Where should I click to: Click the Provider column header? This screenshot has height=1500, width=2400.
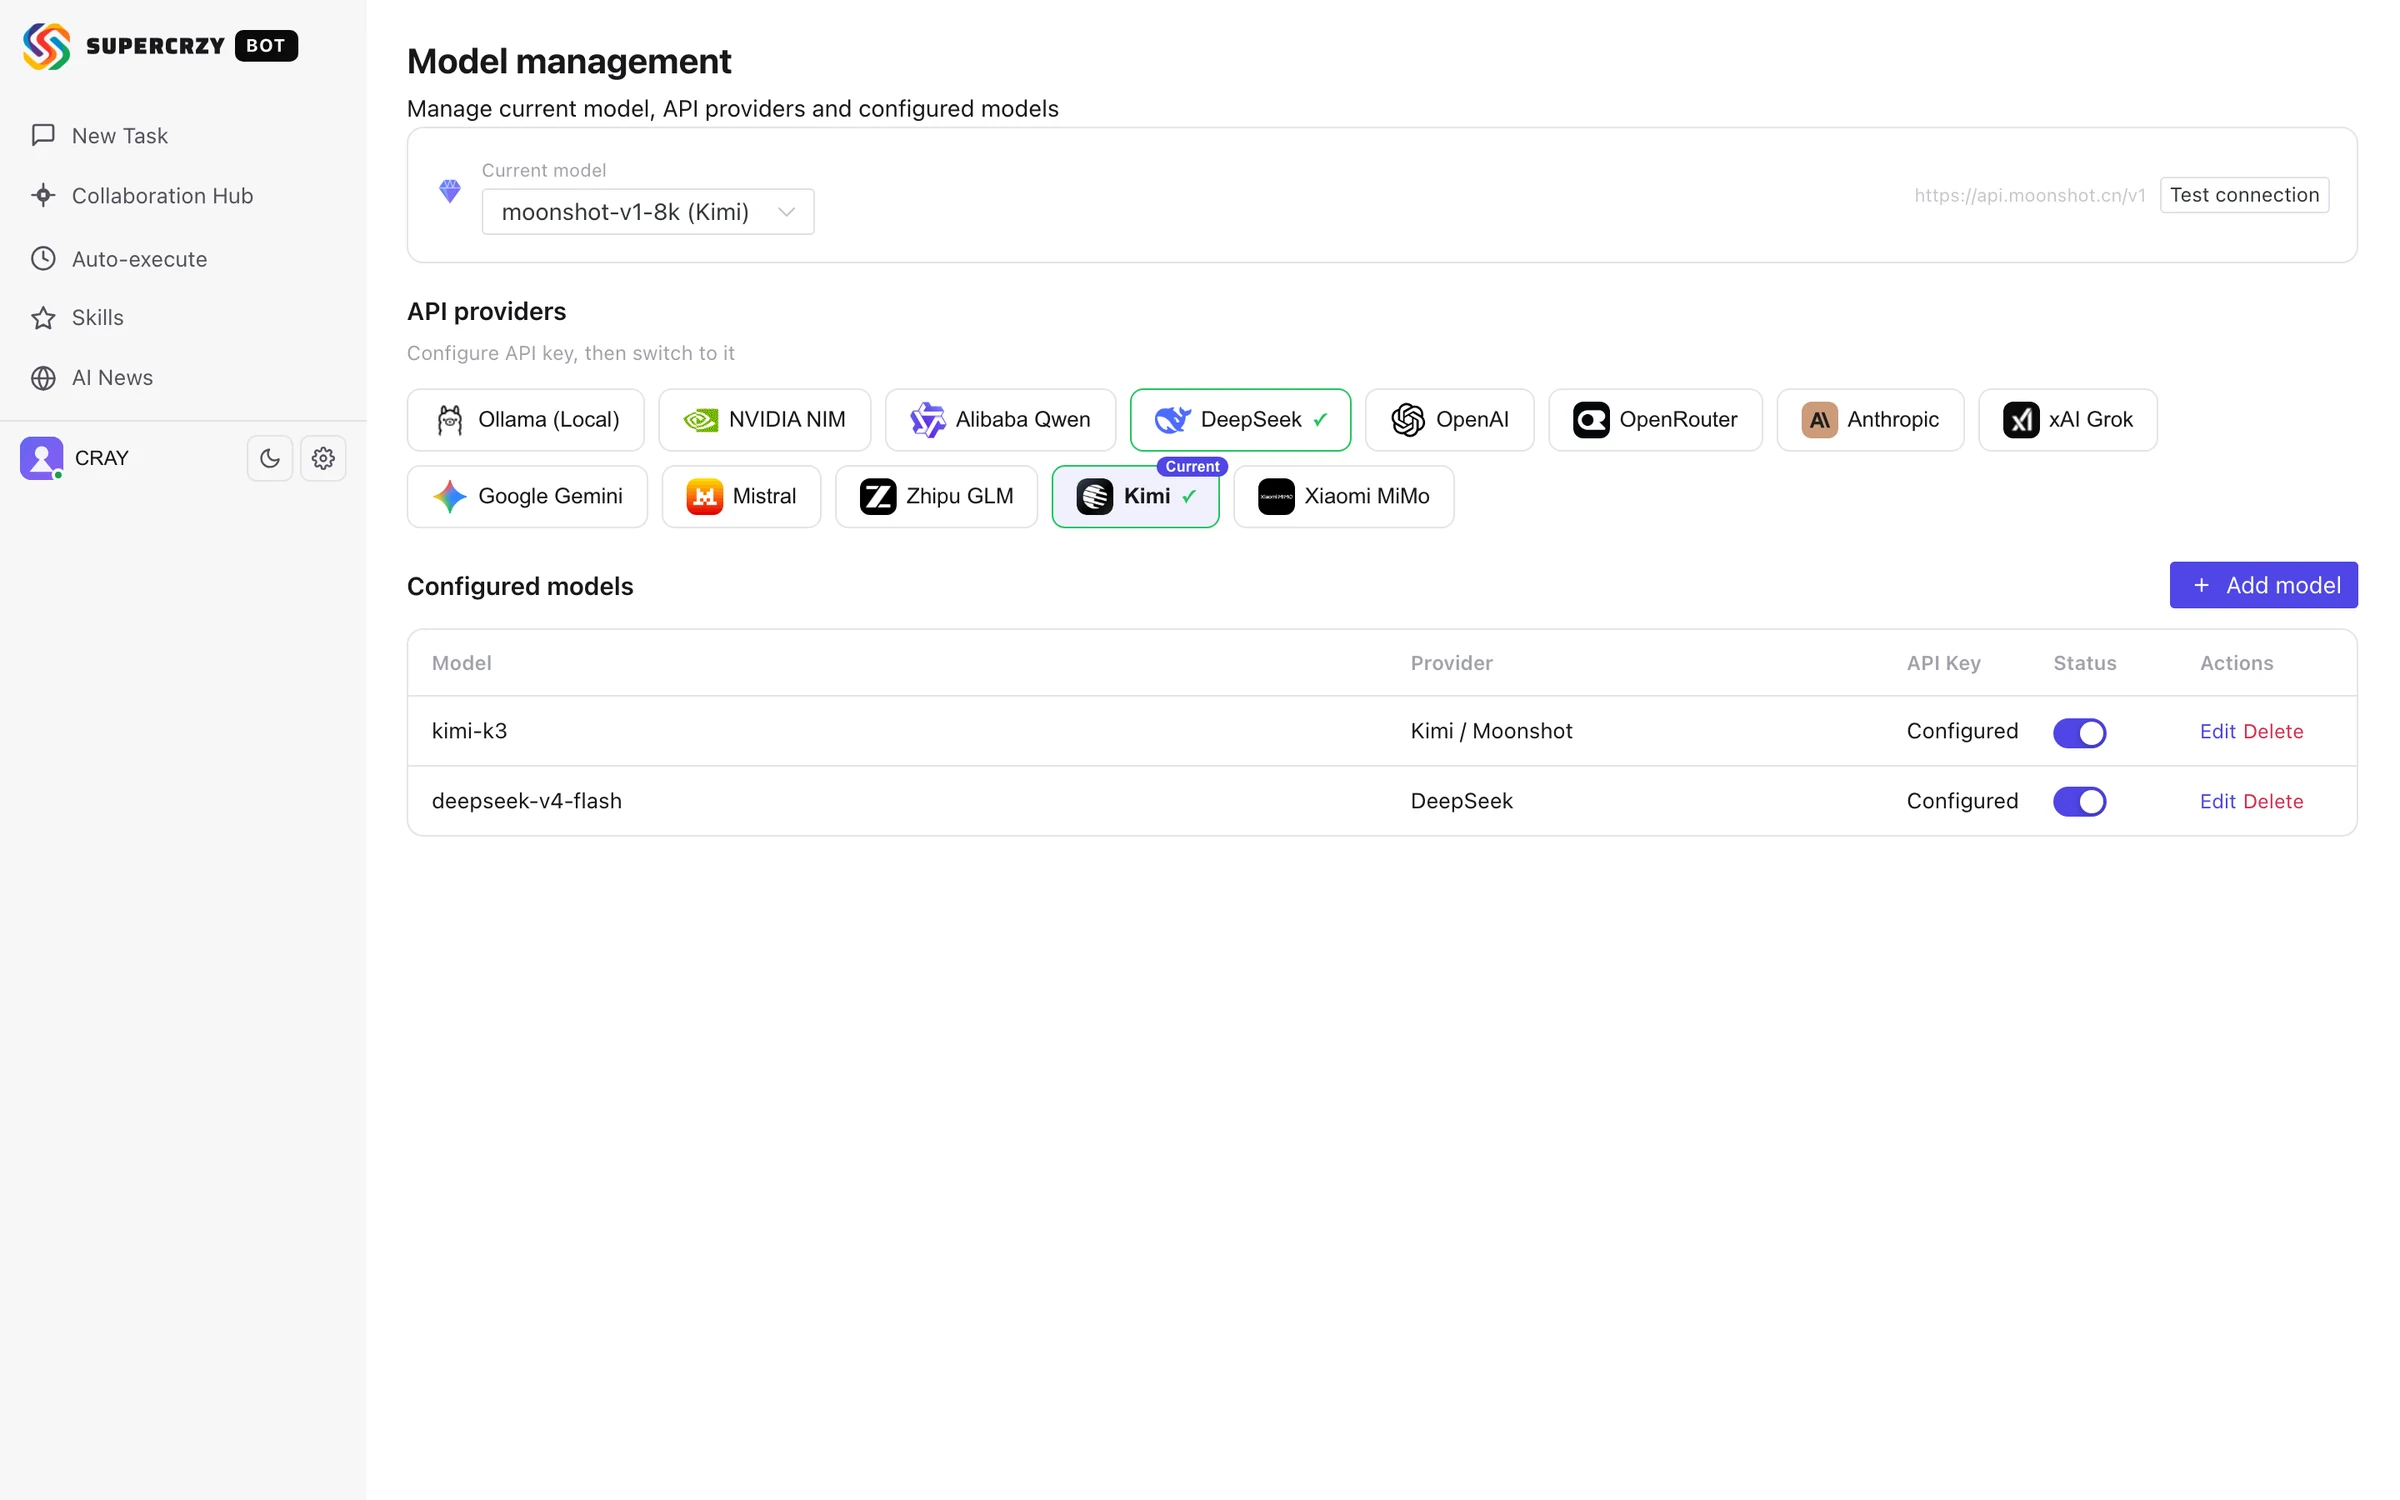click(1451, 663)
